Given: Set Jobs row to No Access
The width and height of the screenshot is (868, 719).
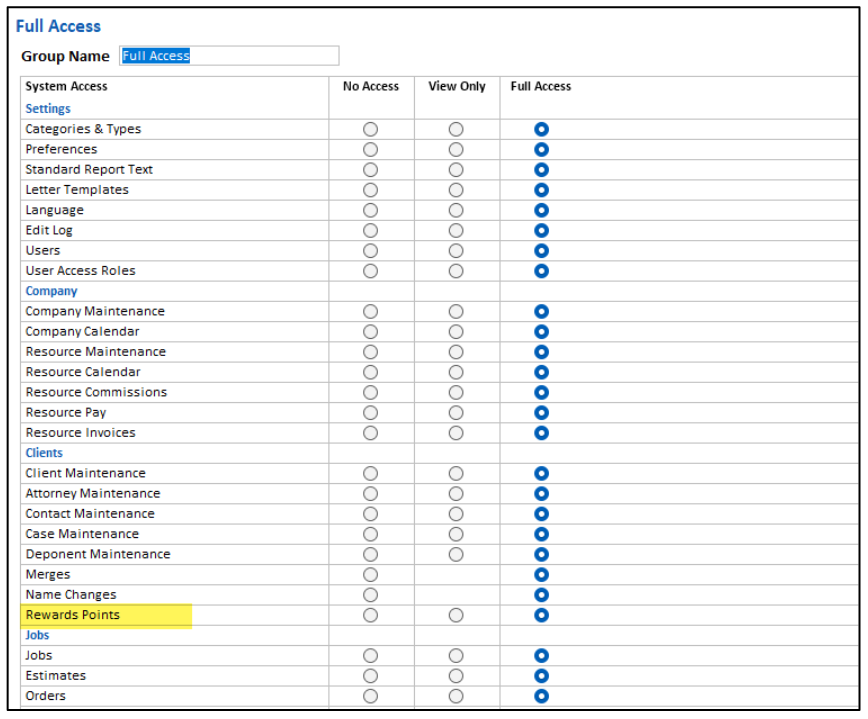Looking at the screenshot, I should (x=370, y=656).
